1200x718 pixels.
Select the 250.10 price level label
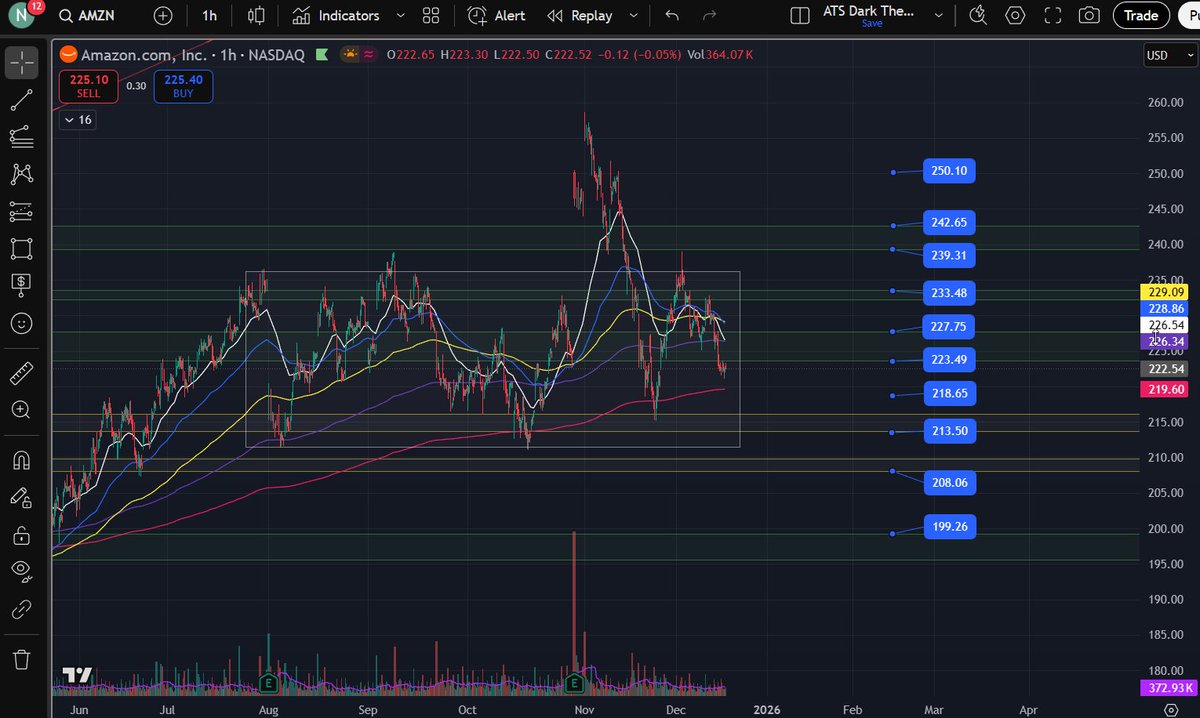tap(949, 171)
